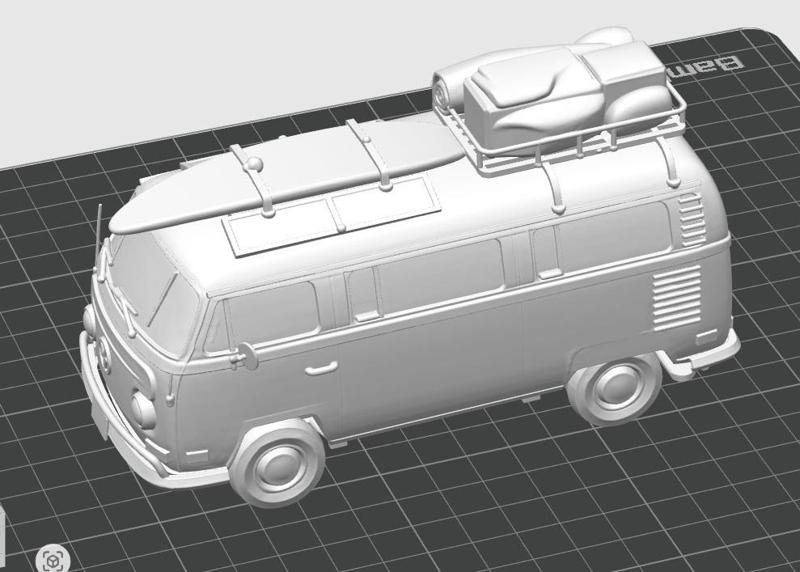
Task: Click the 3D view cube icon button
Action: click(x=53, y=560)
